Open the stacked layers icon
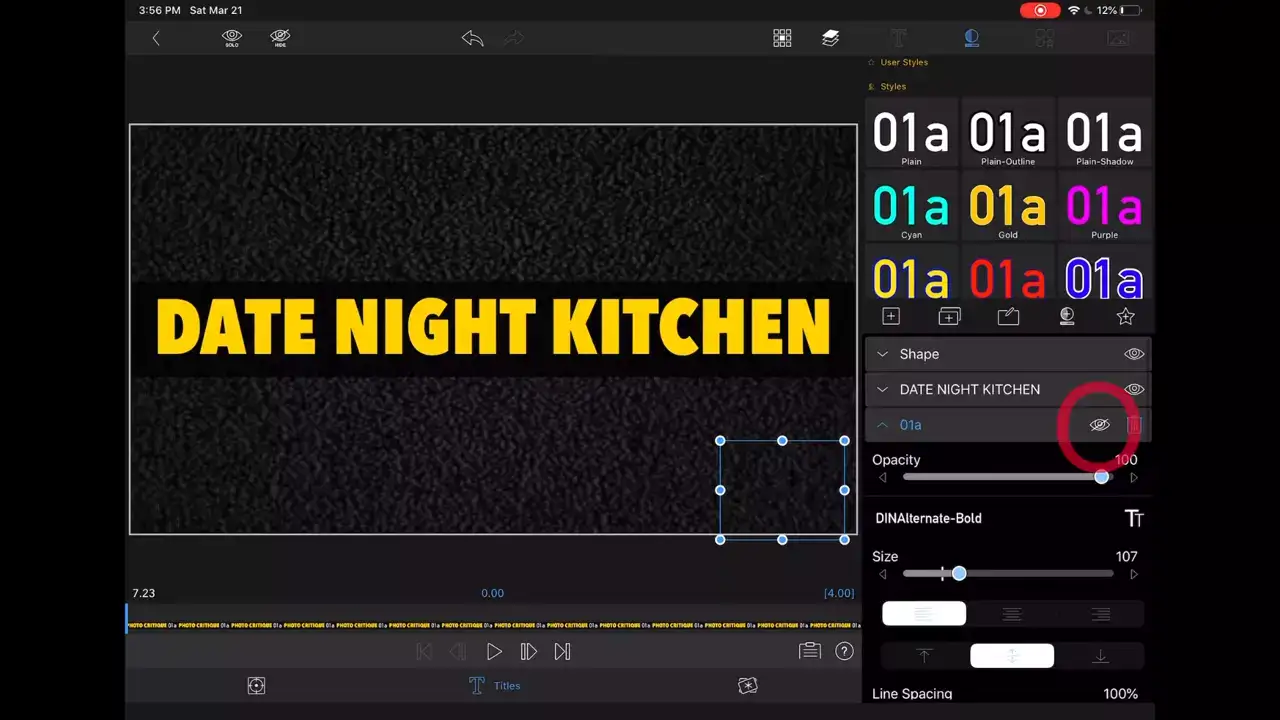 coord(831,38)
